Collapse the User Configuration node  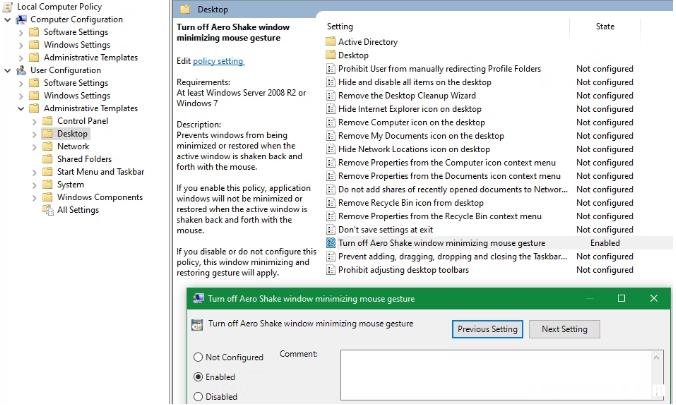coord(7,70)
